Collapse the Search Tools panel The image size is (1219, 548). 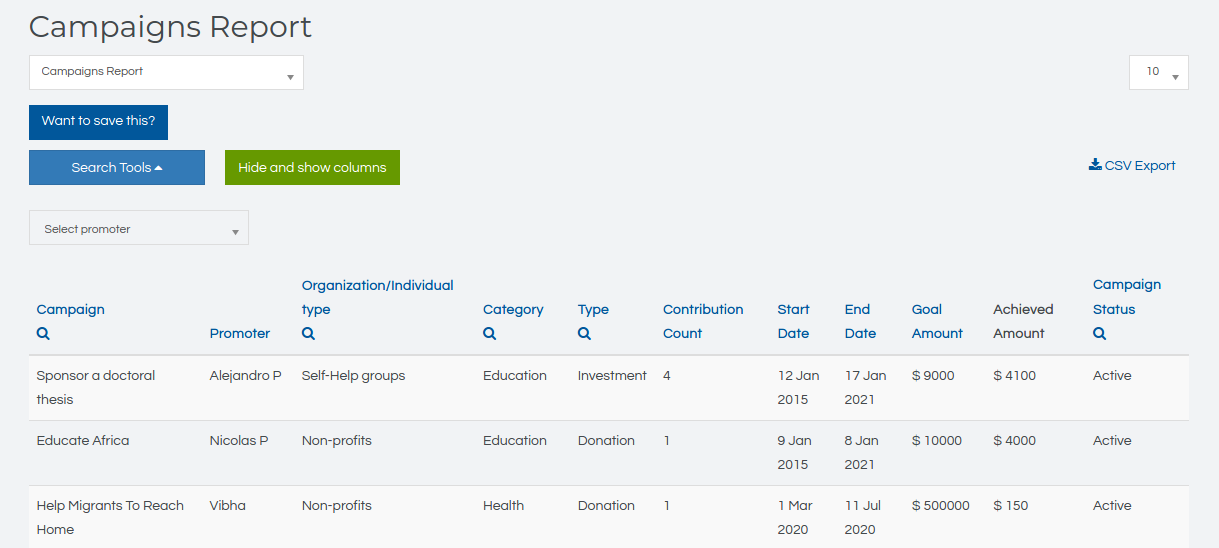click(117, 168)
